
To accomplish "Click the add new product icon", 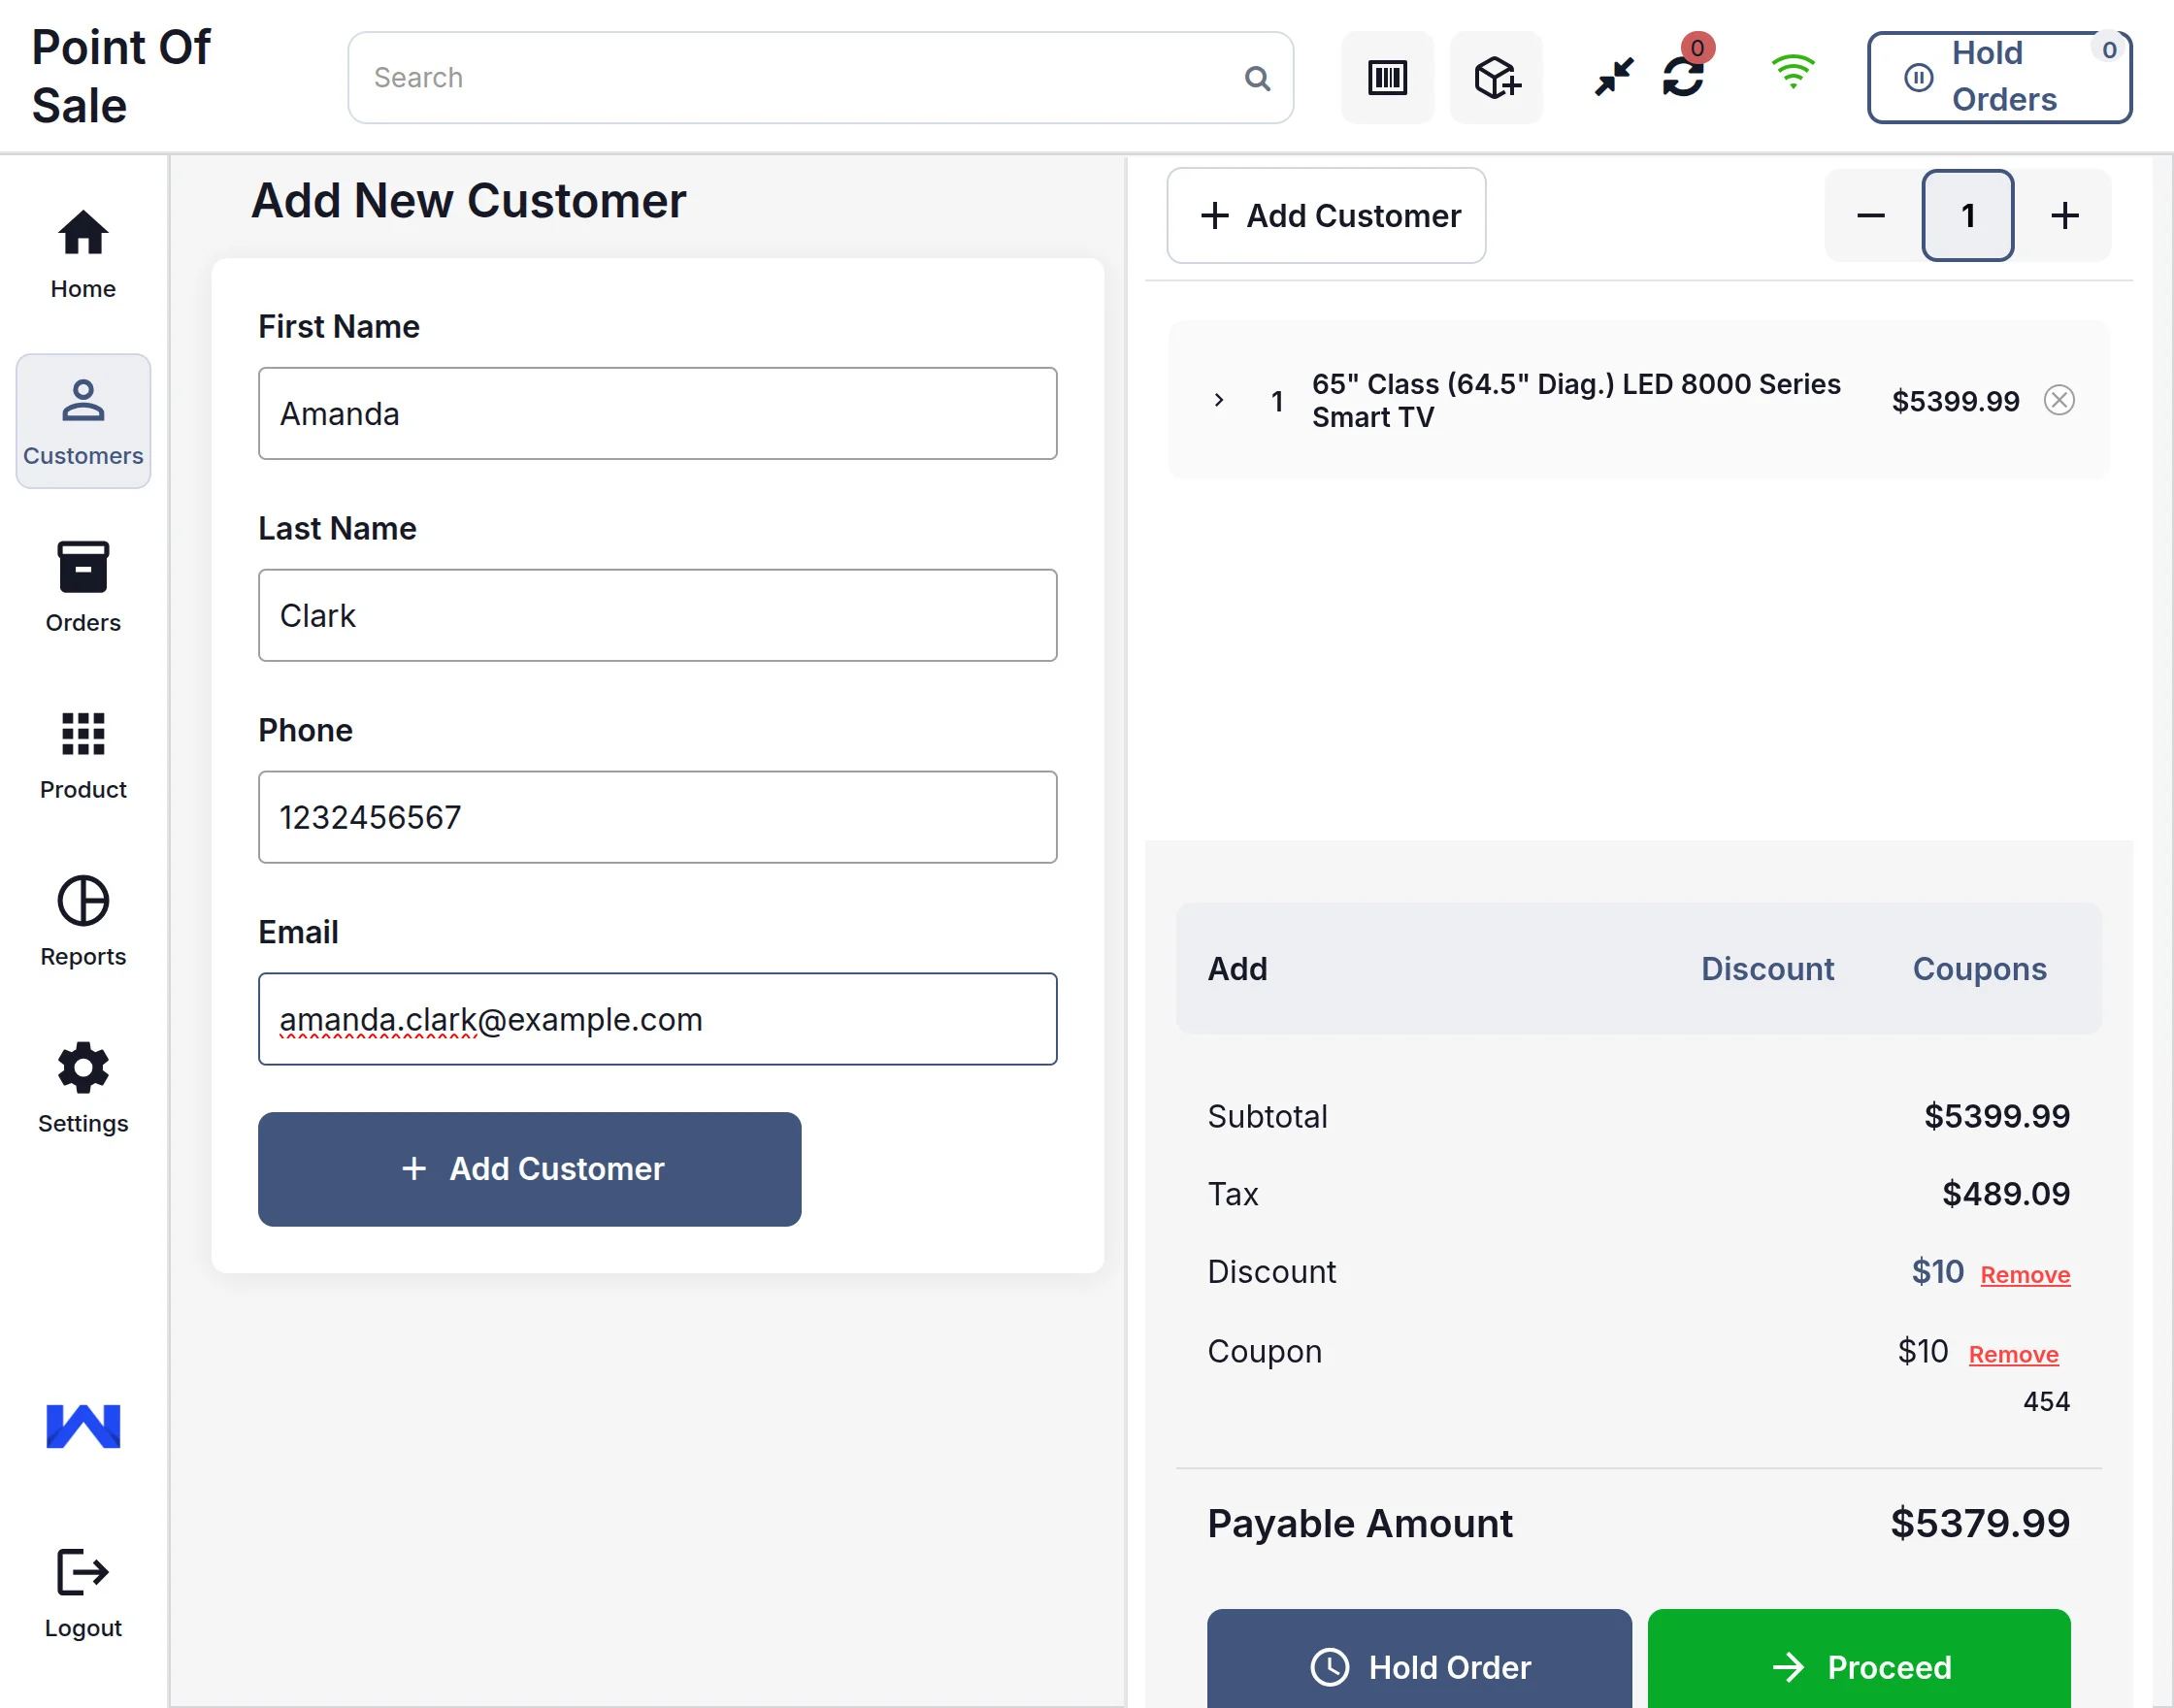I will pyautogui.click(x=1495, y=77).
